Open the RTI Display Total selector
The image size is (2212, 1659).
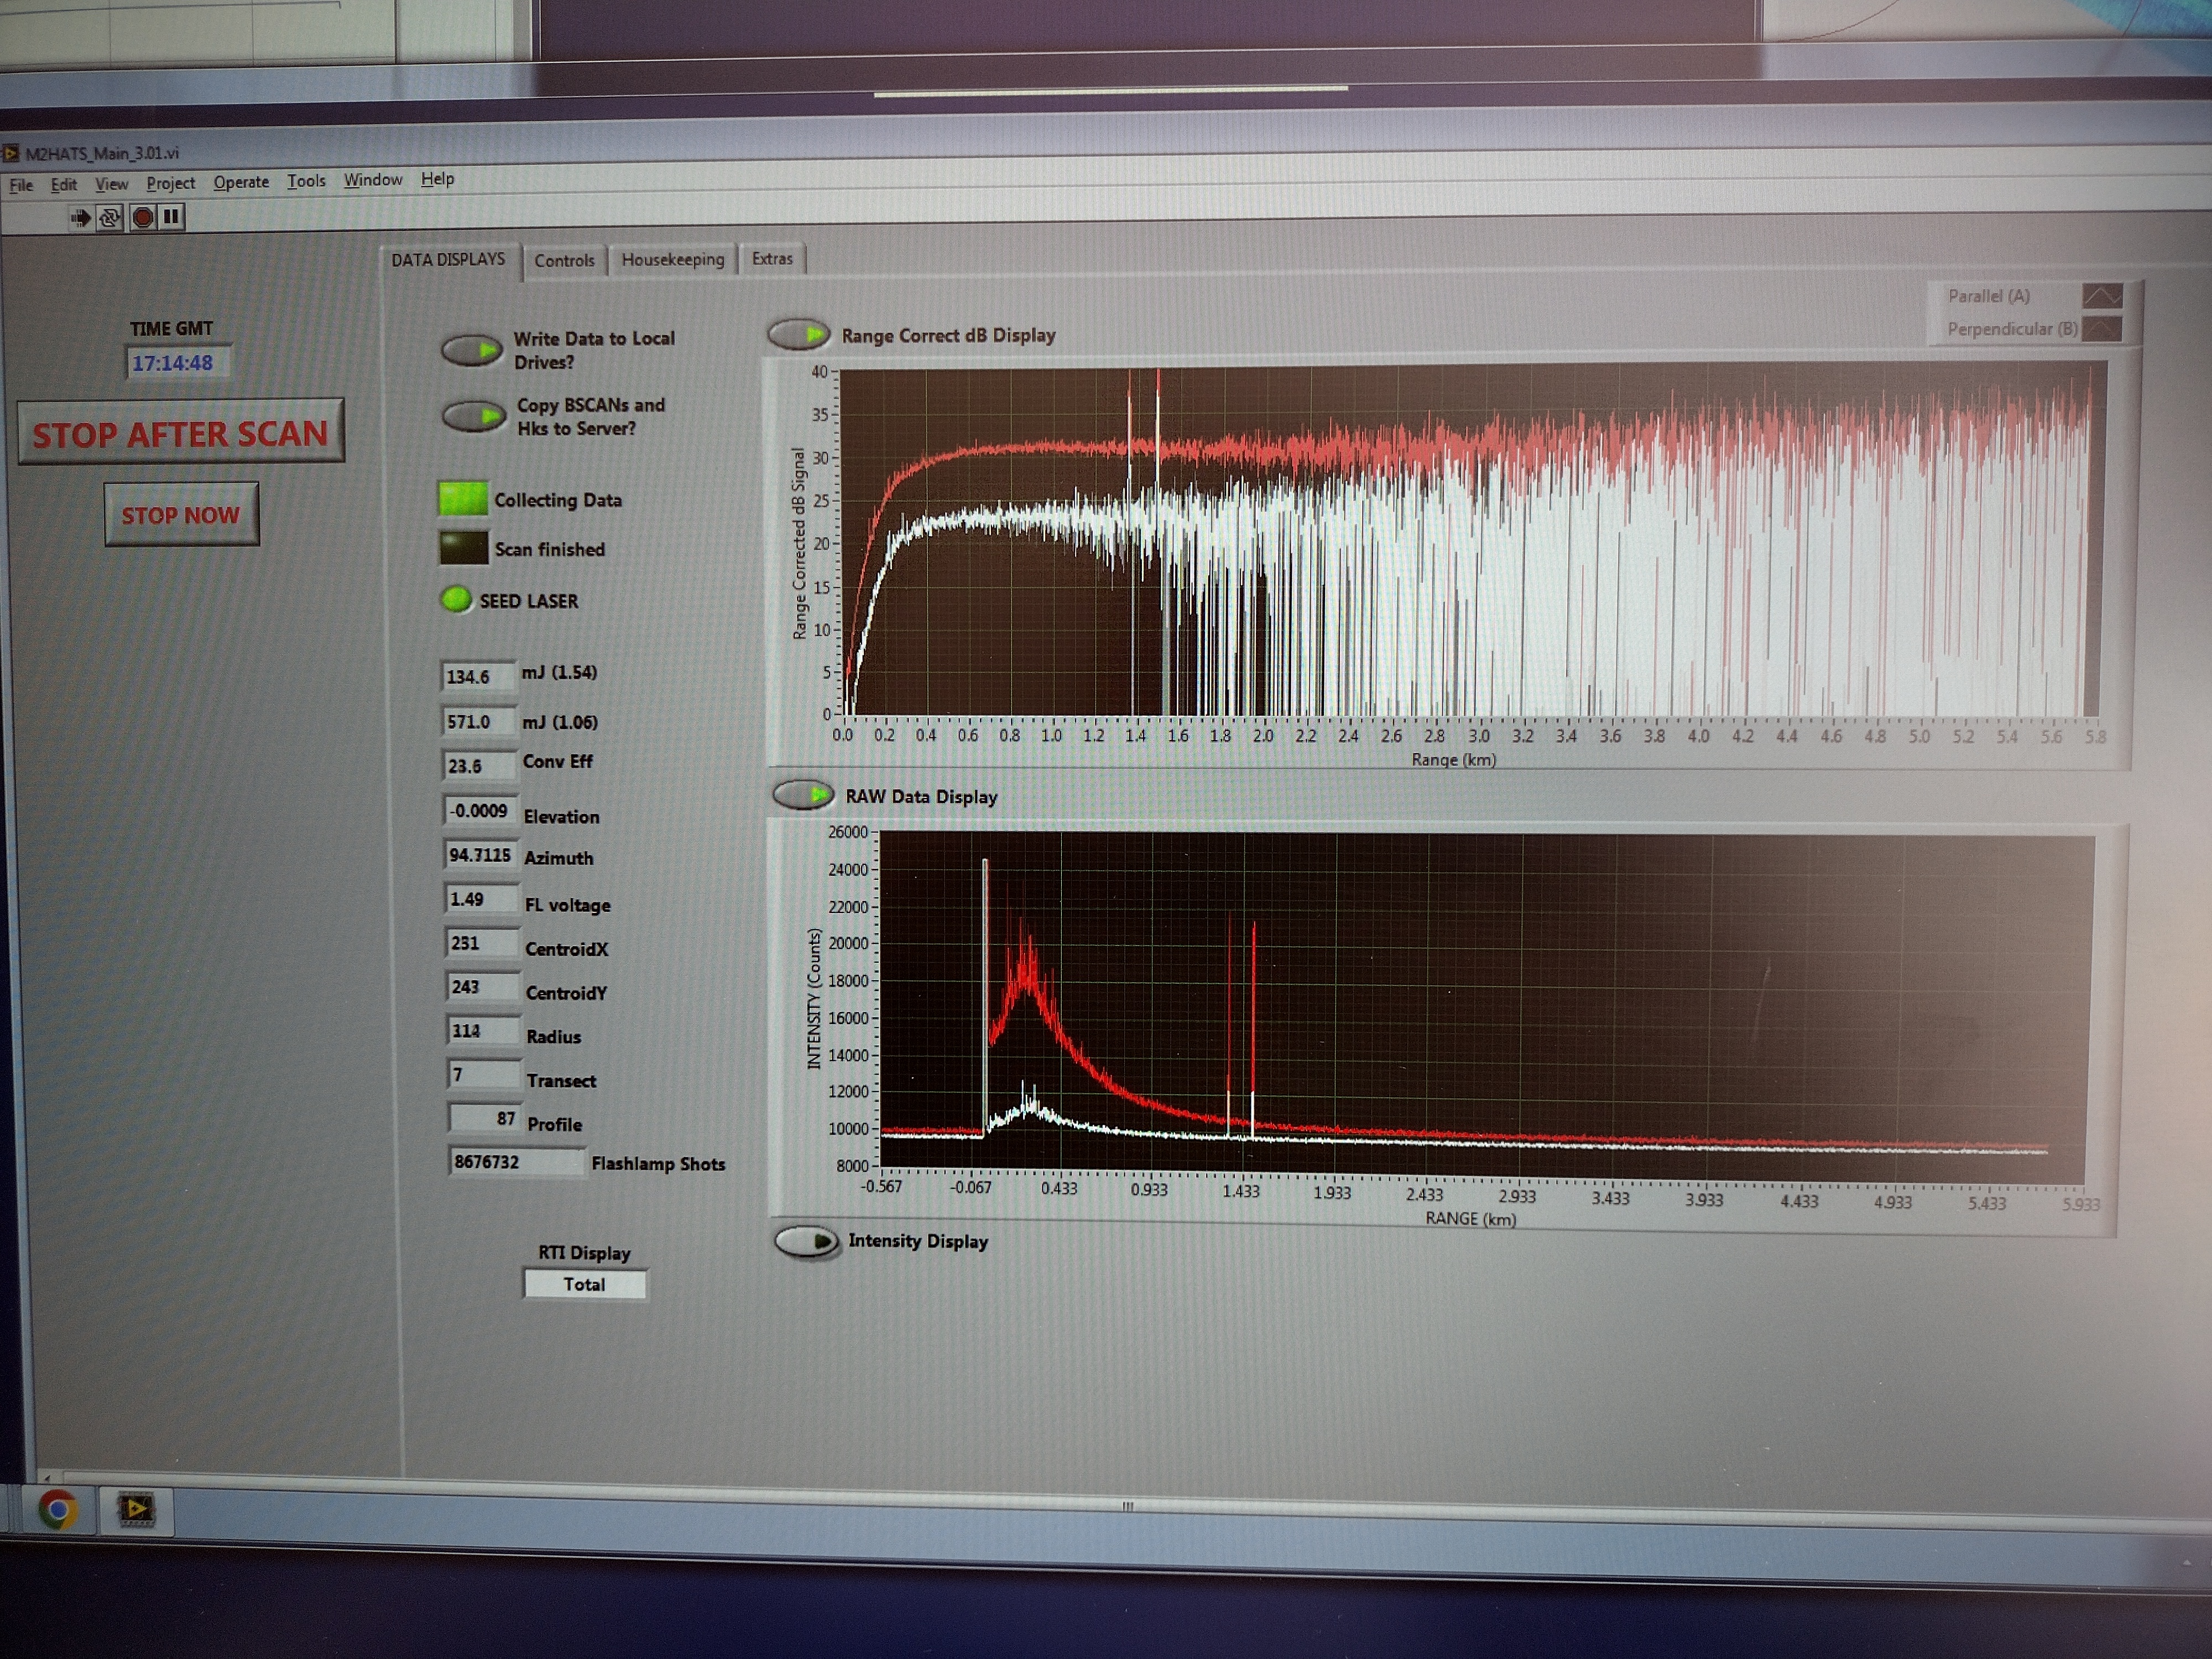[x=585, y=1284]
